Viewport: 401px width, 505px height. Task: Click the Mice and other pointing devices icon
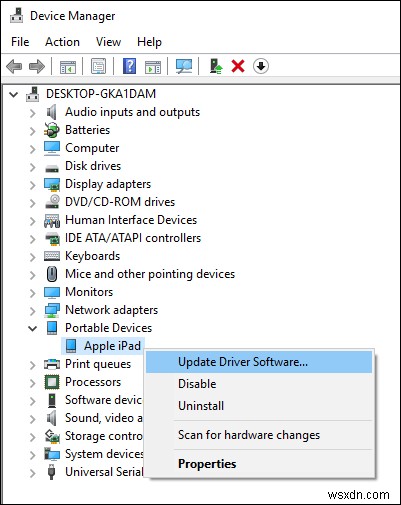point(52,274)
